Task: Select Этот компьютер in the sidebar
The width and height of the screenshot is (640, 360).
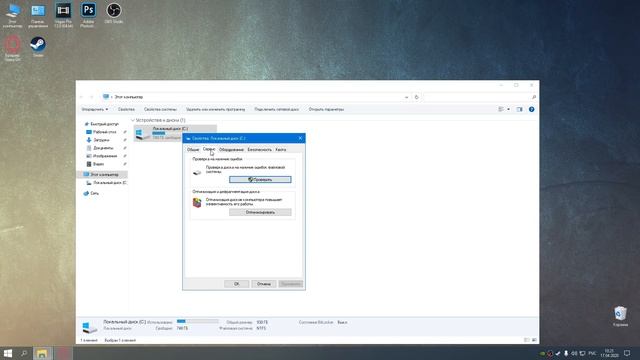Action: coord(102,175)
